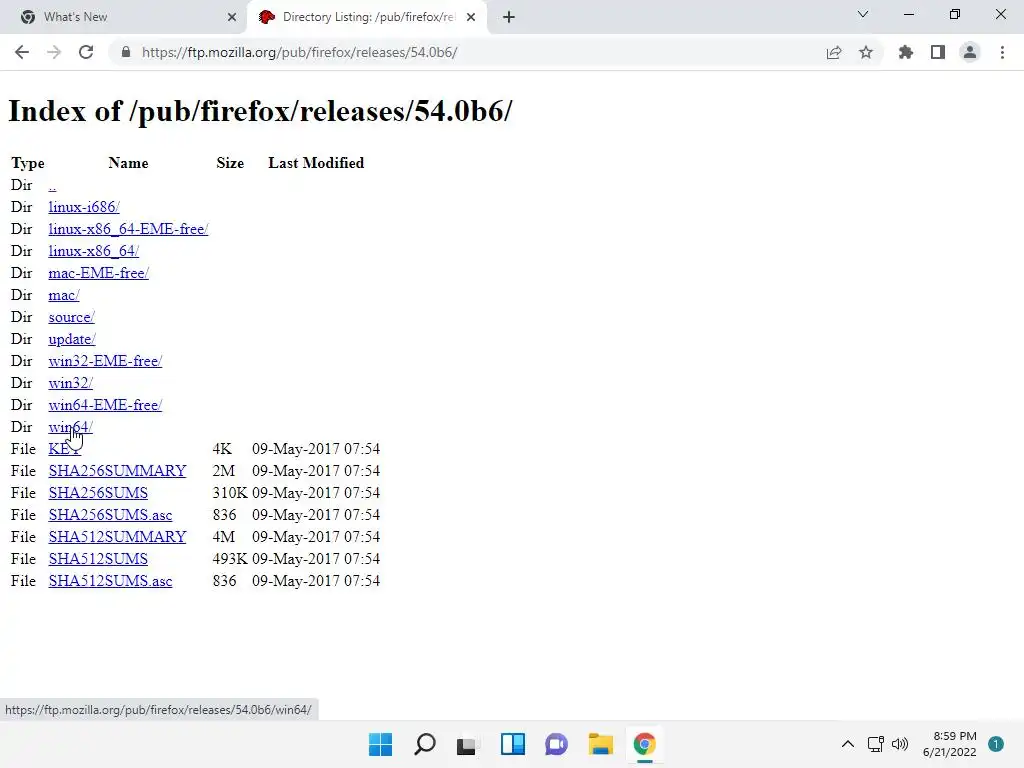This screenshot has width=1024, height=768.
Task: Expand the tab search chevron
Action: 863,14
